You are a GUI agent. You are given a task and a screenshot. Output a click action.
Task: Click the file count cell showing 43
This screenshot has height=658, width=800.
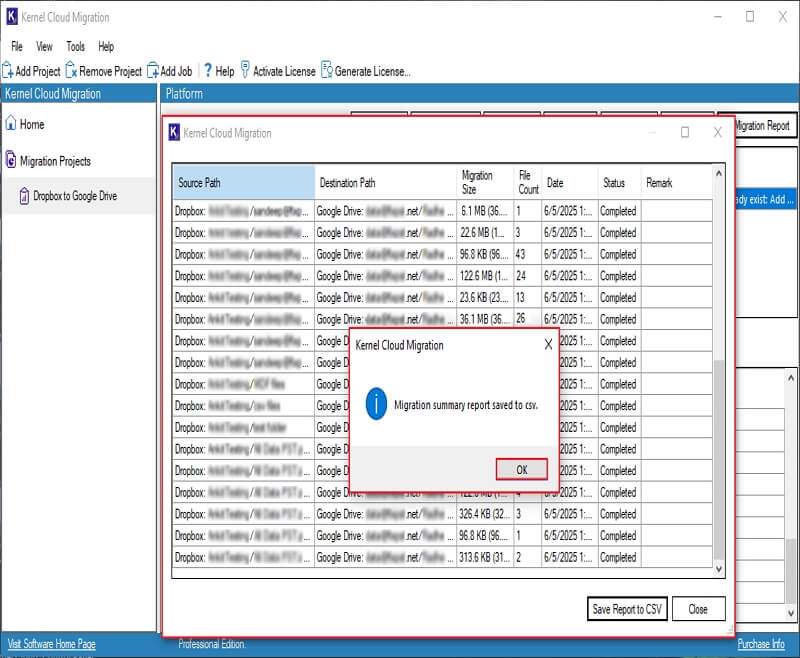(528, 254)
